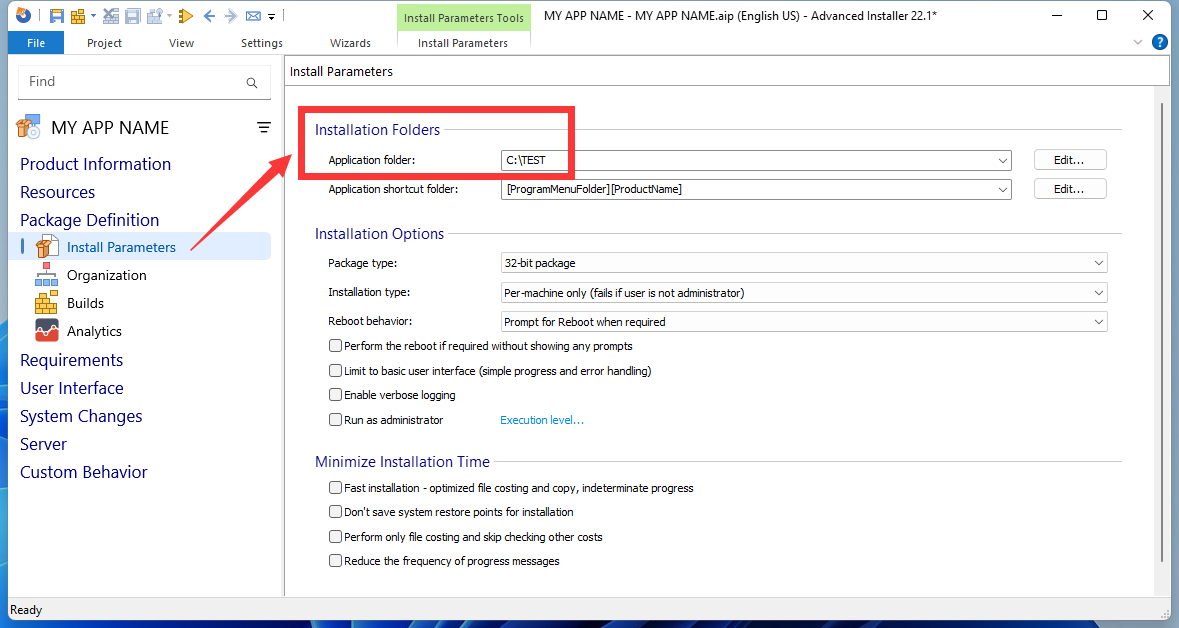Click the Organization page icon in sidebar
The image size is (1179, 628).
[47, 275]
